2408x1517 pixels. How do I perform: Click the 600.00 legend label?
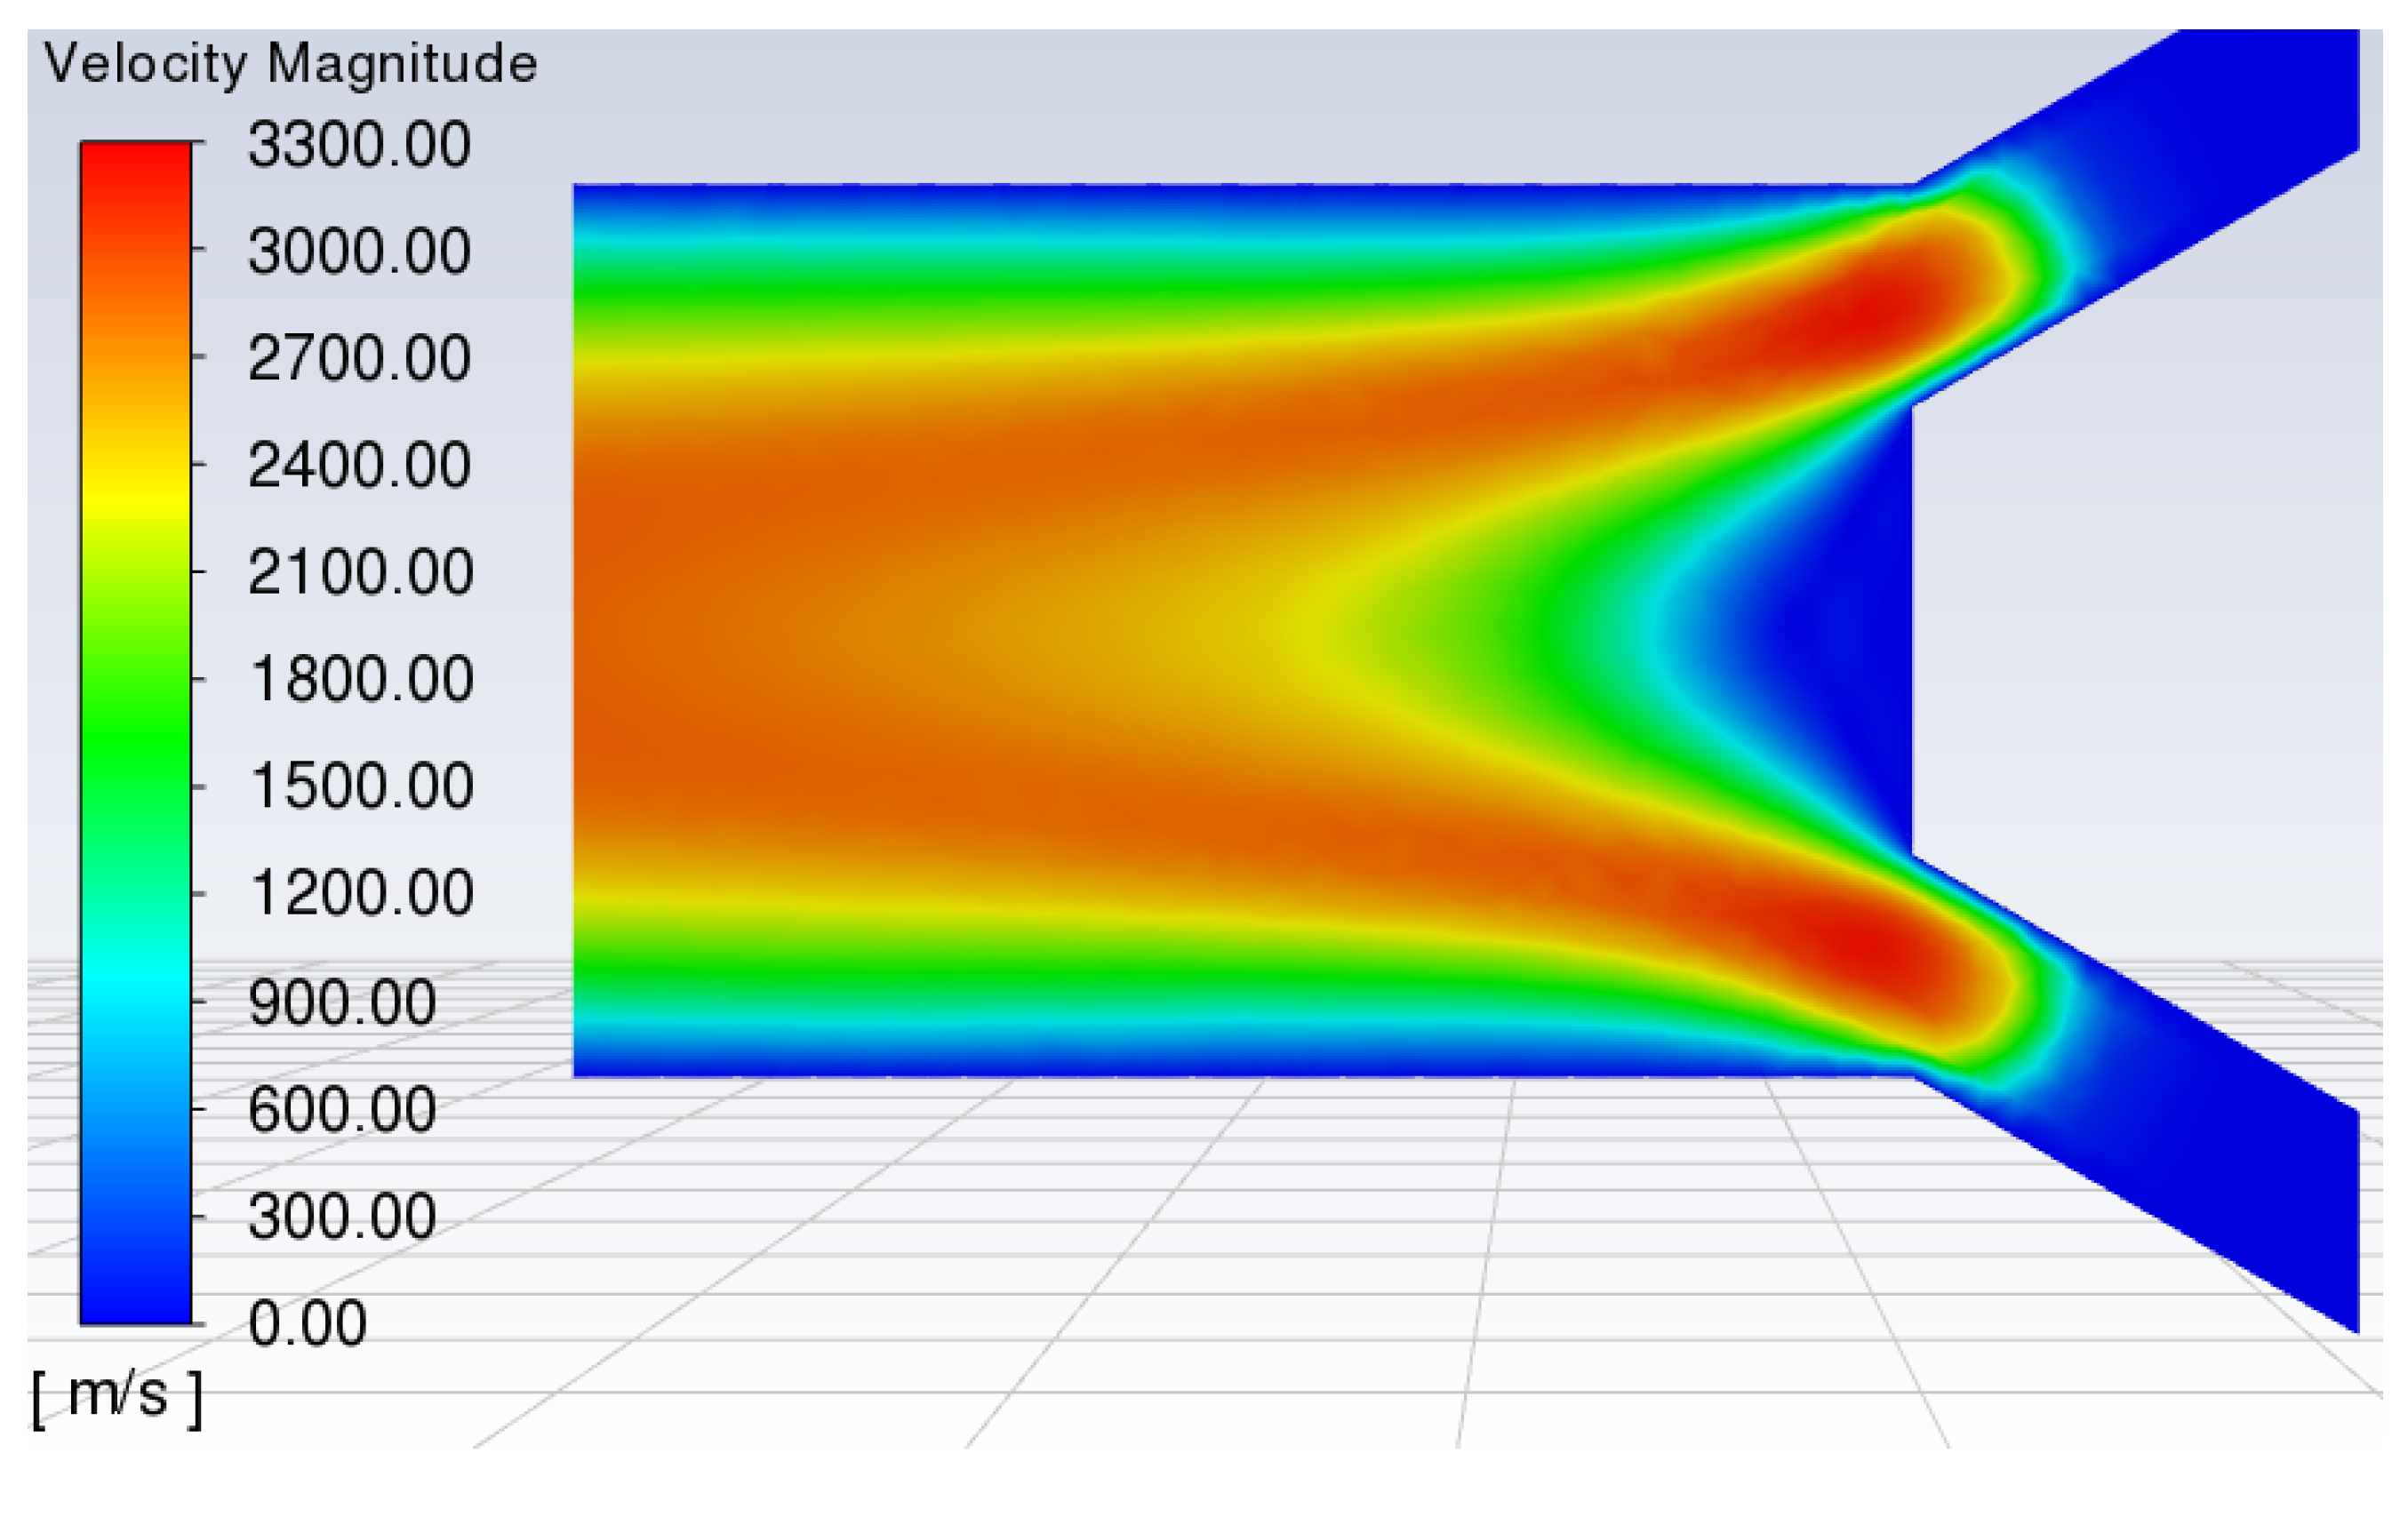[342, 1109]
